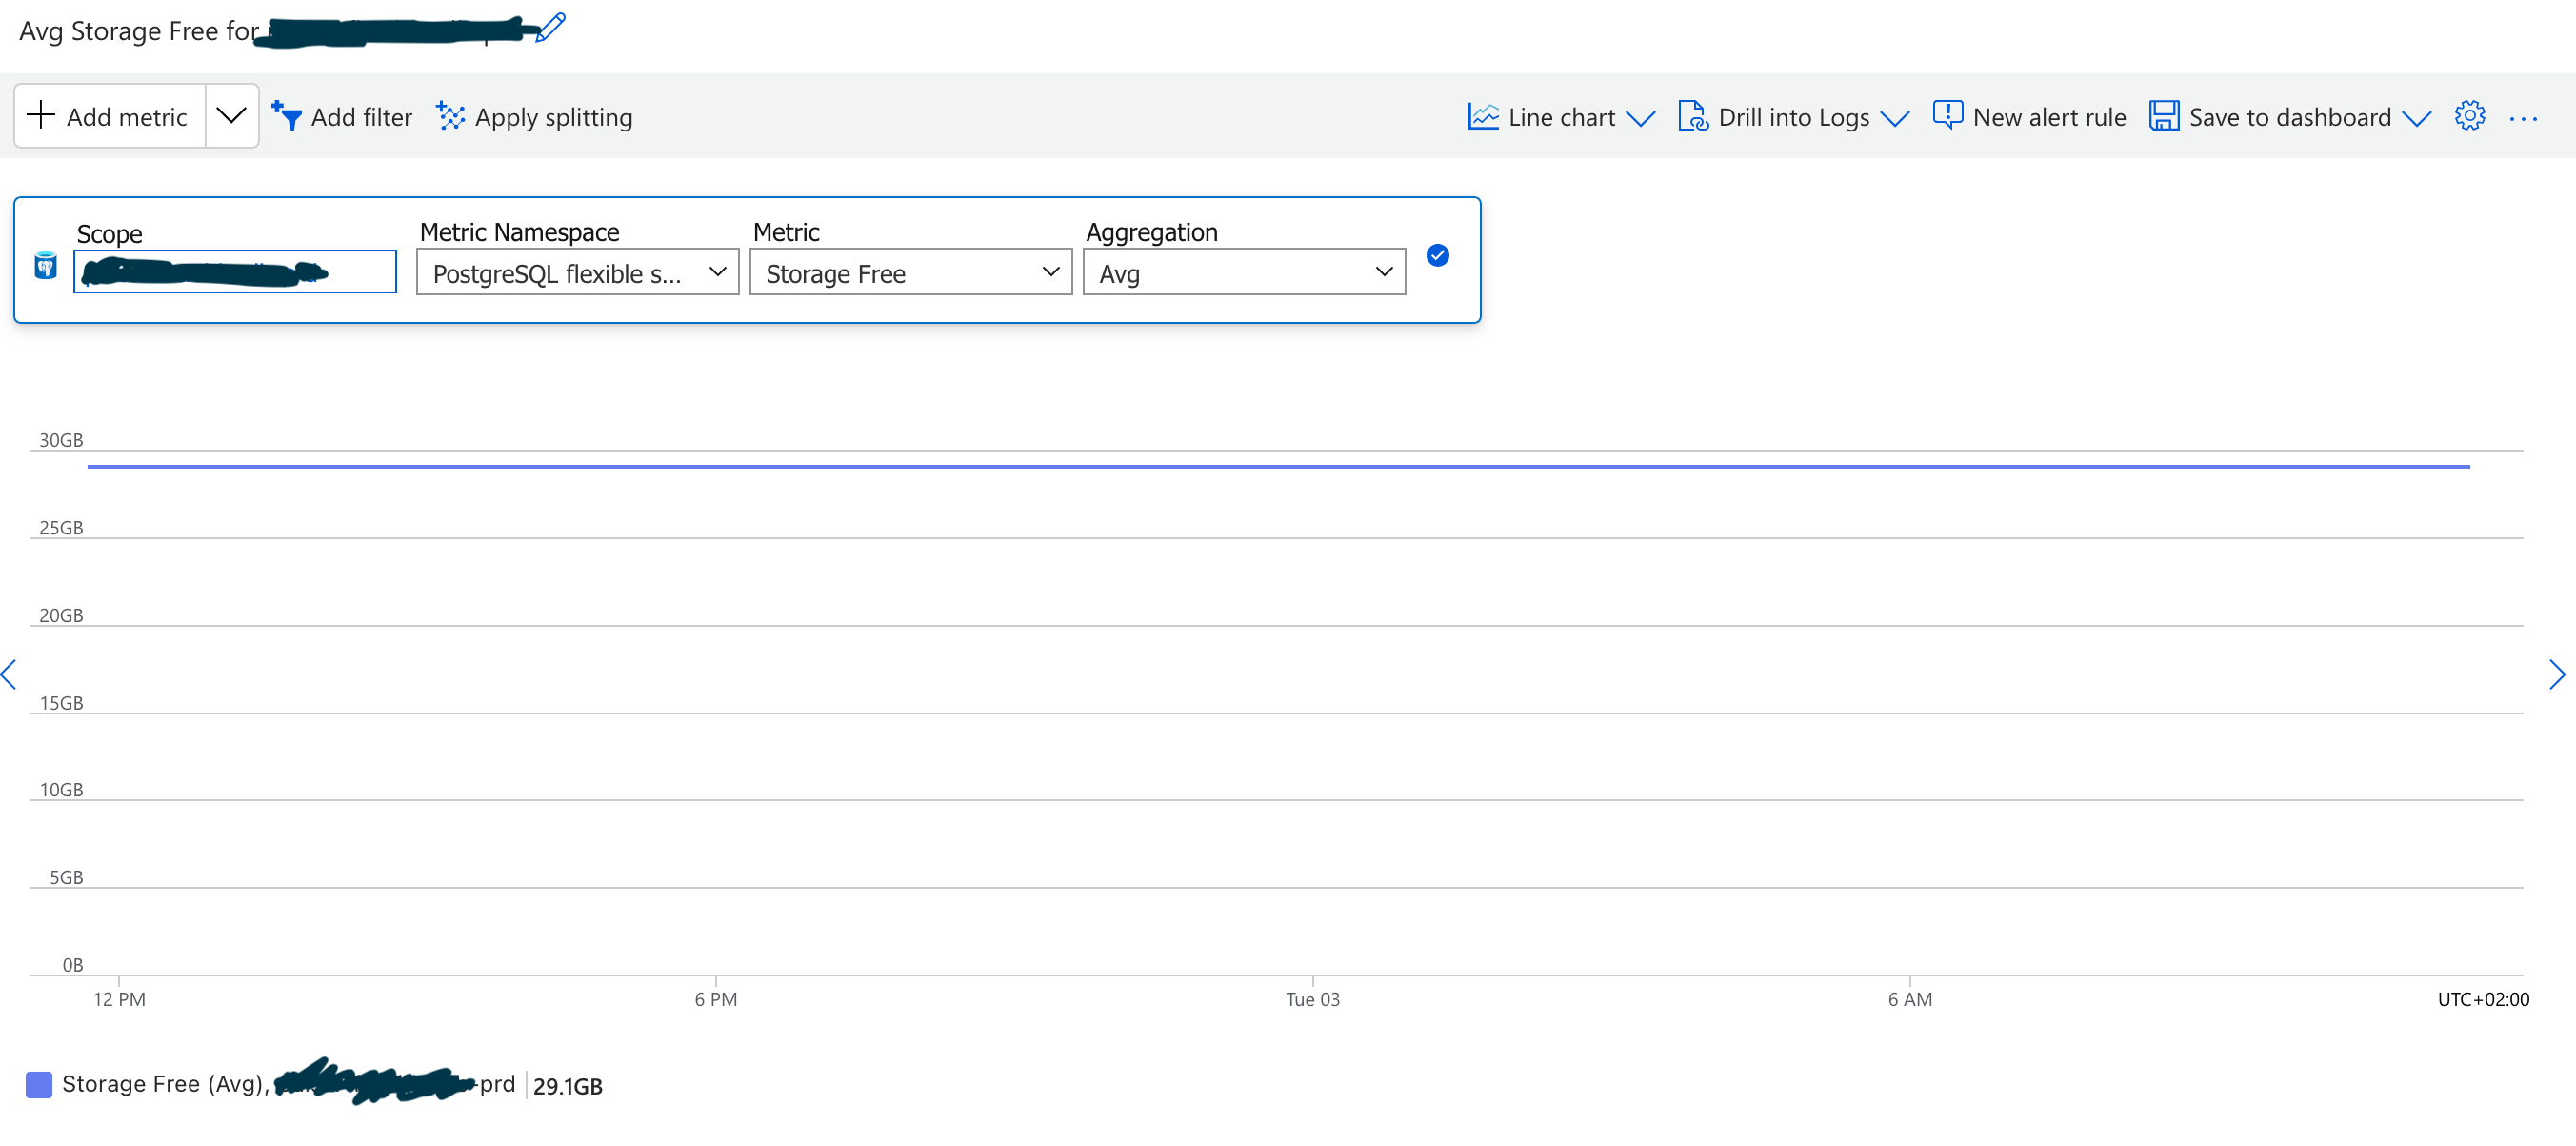
Task: Open the Drill into Logs menu
Action: (1792, 117)
